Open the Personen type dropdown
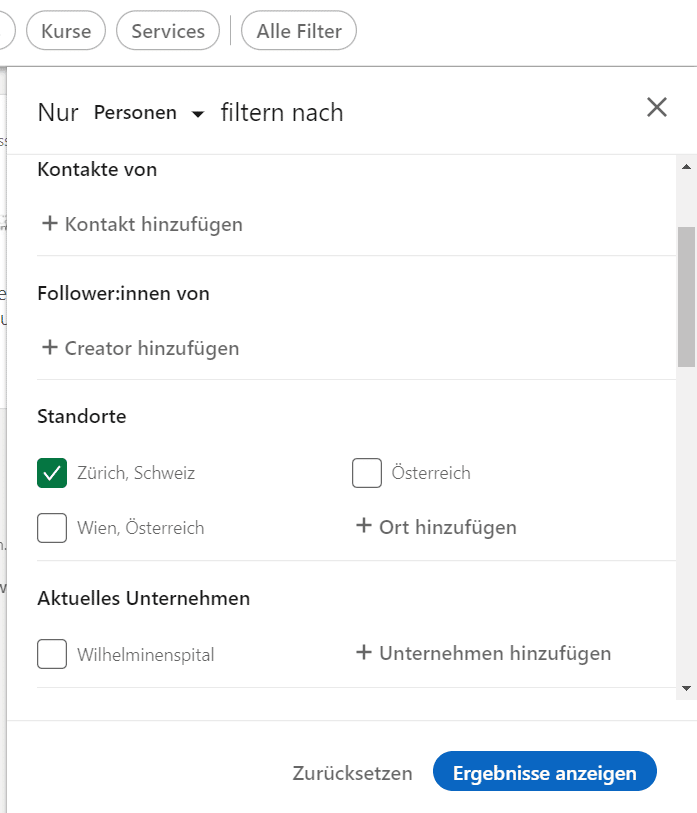The height and width of the screenshot is (813, 697). (x=149, y=113)
